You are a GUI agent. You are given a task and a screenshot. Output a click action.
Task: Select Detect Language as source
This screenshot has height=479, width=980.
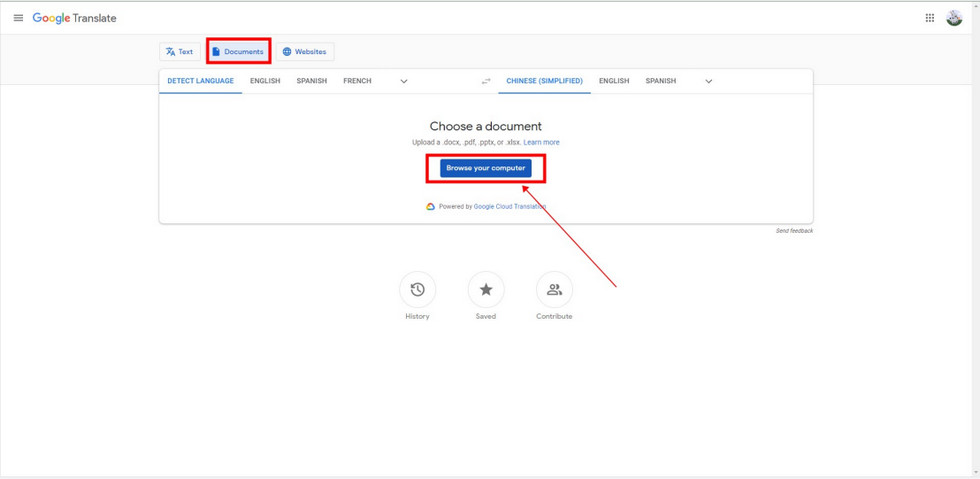coord(200,81)
